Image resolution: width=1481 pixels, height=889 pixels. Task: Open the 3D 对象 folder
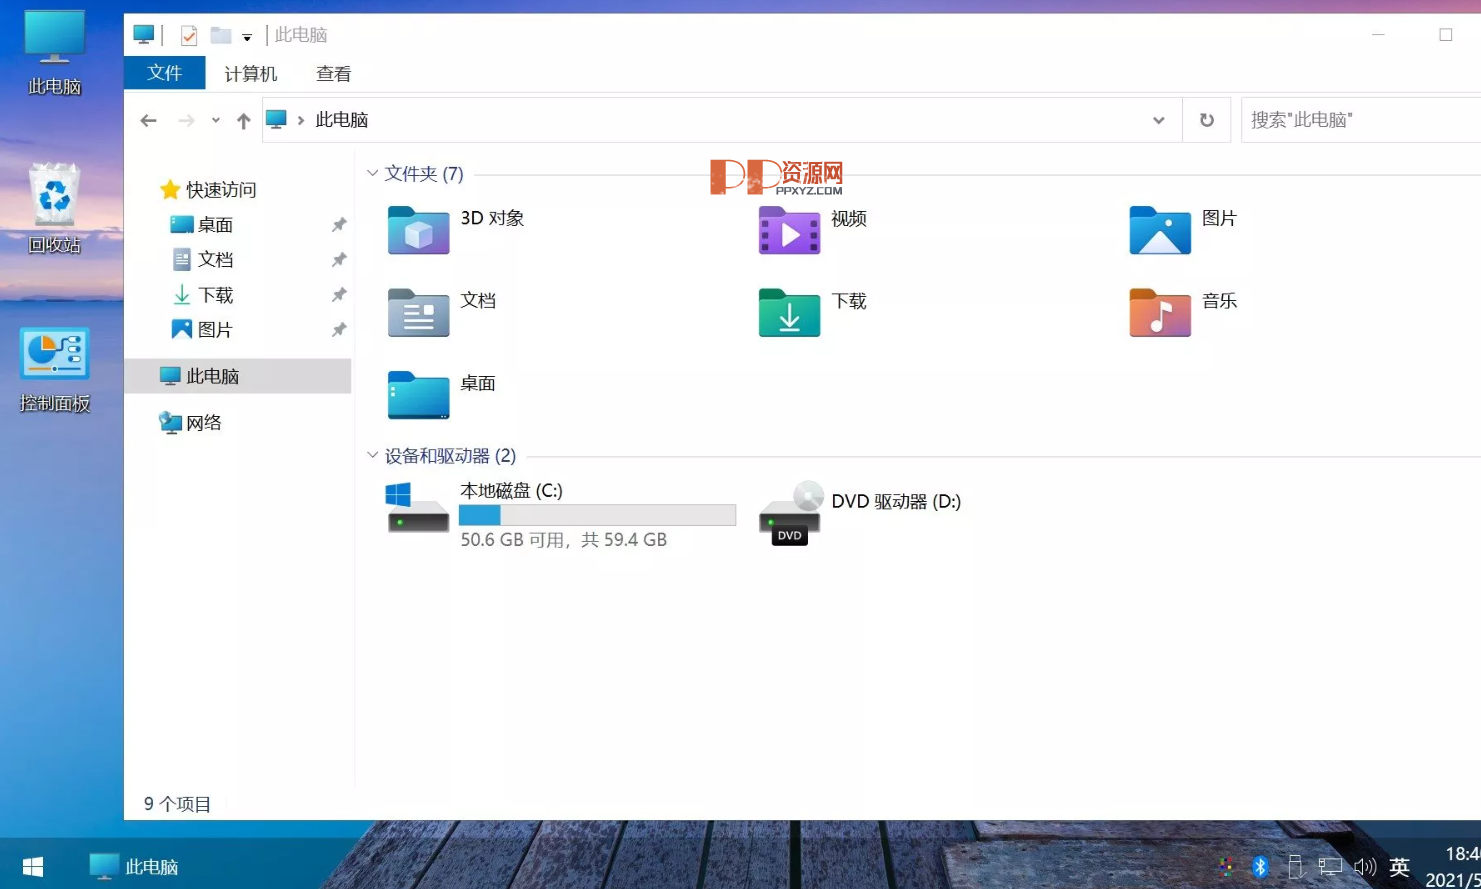click(417, 231)
